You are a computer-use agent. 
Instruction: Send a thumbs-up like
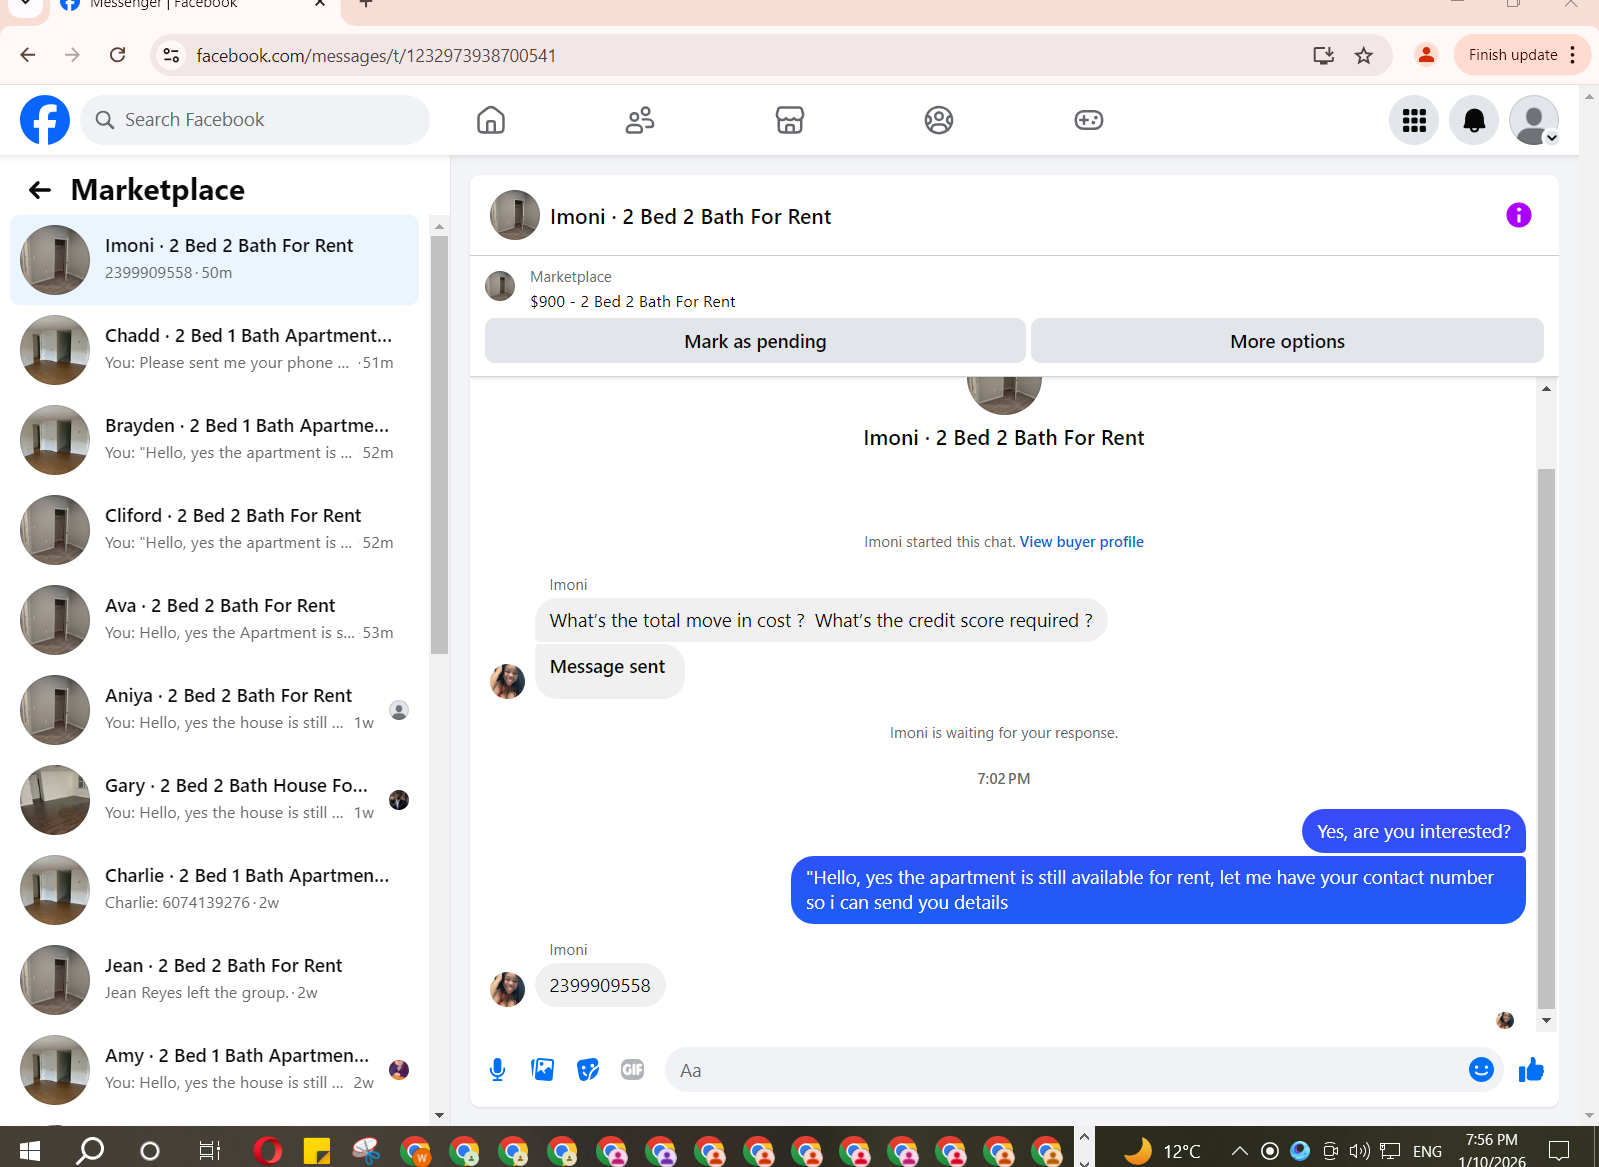pyautogui.click(x=1531, y=1070)
